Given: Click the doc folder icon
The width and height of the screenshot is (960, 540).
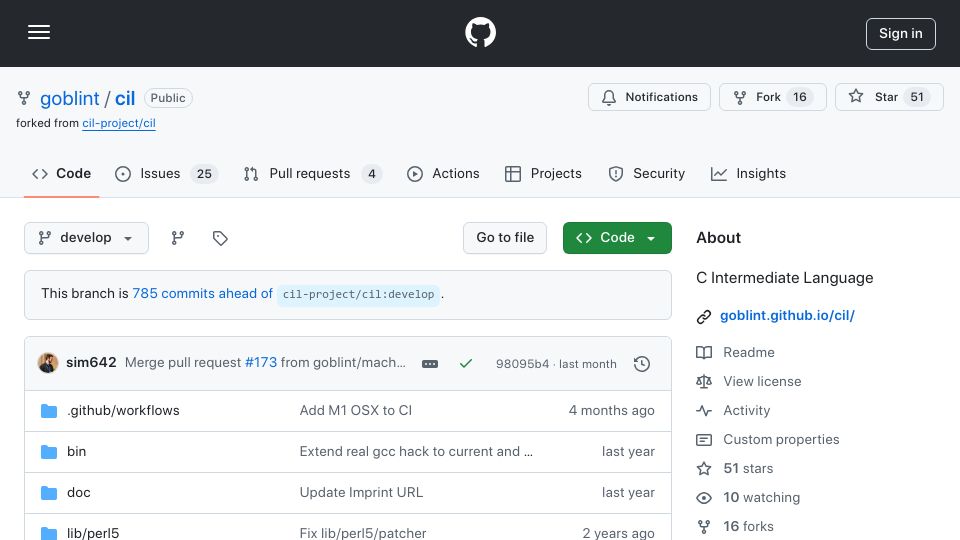Looking at the screenshot, I should pyautogui.click(x=49, y=493).
